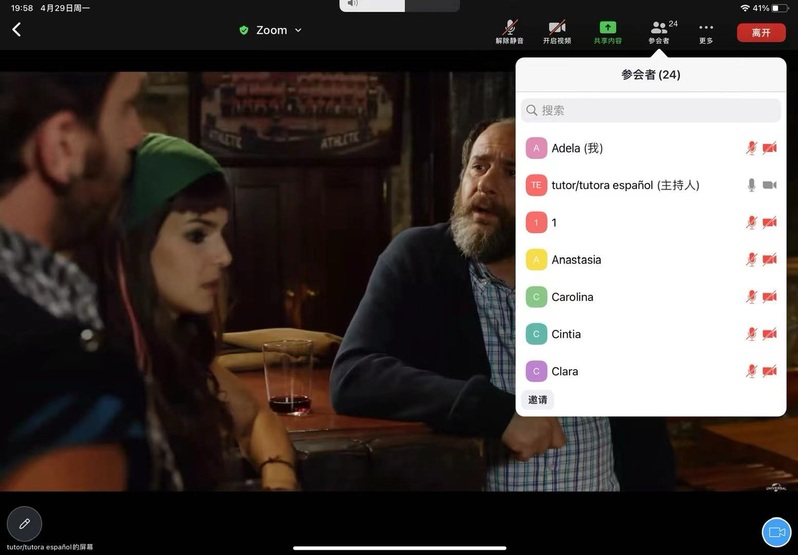Viewport: 798px width, 555px height.
Task: Select Anastasia in the participant list
Action: point(650,259)
